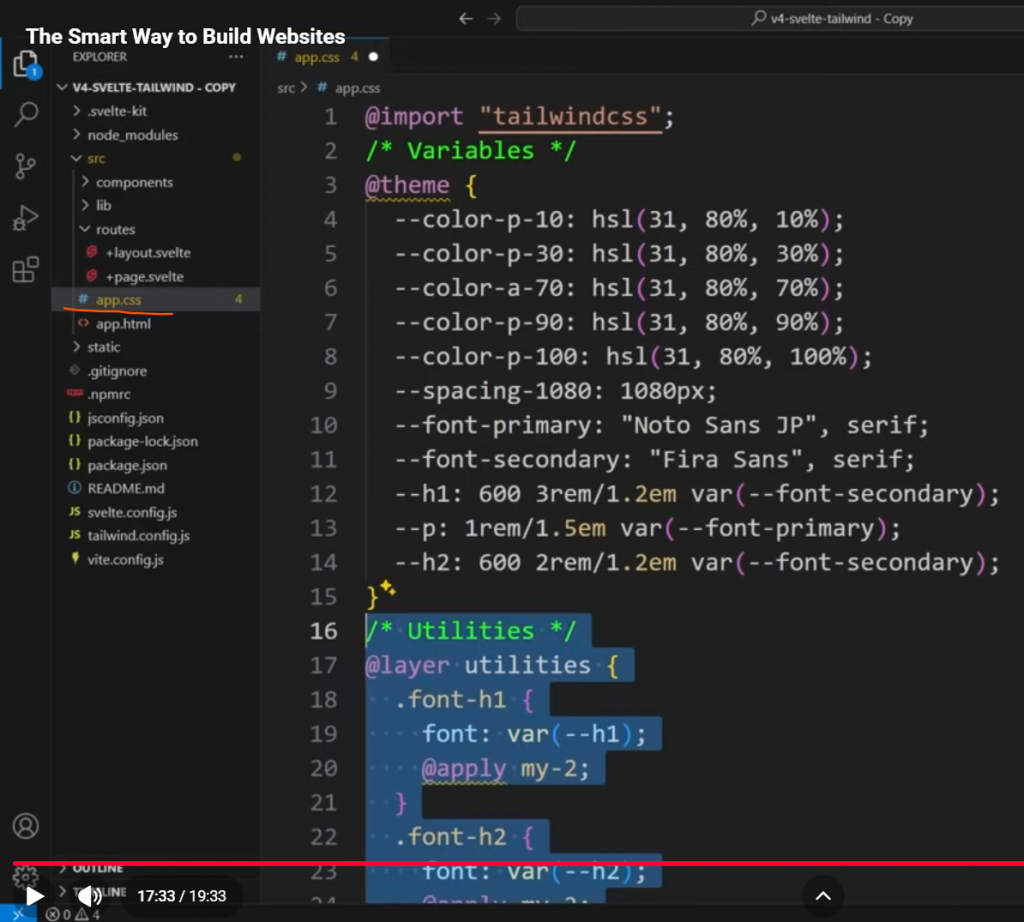Click the editor back navigation arrow
Viewport: 1024px width, 922px height.
click(466, 18)
